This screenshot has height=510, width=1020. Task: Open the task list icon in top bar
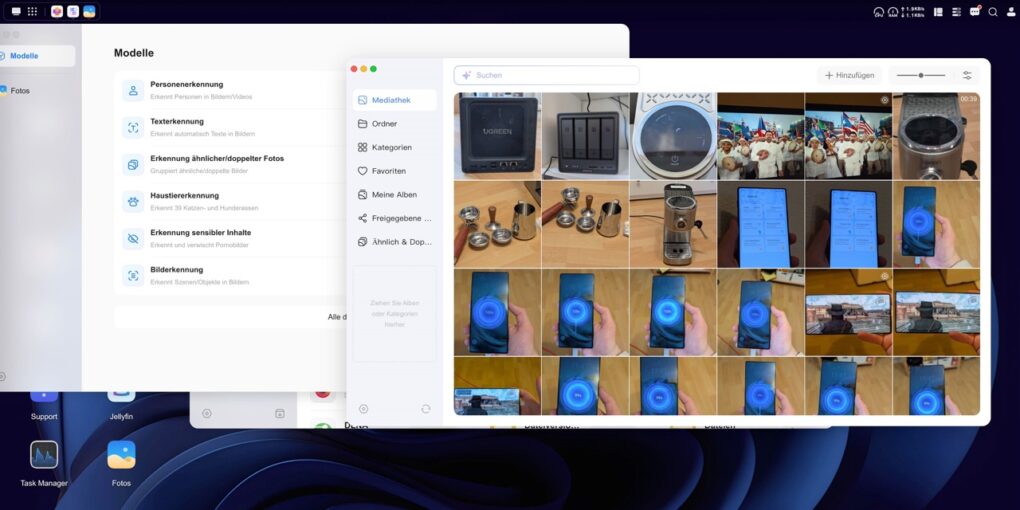(x=956, y=12)
